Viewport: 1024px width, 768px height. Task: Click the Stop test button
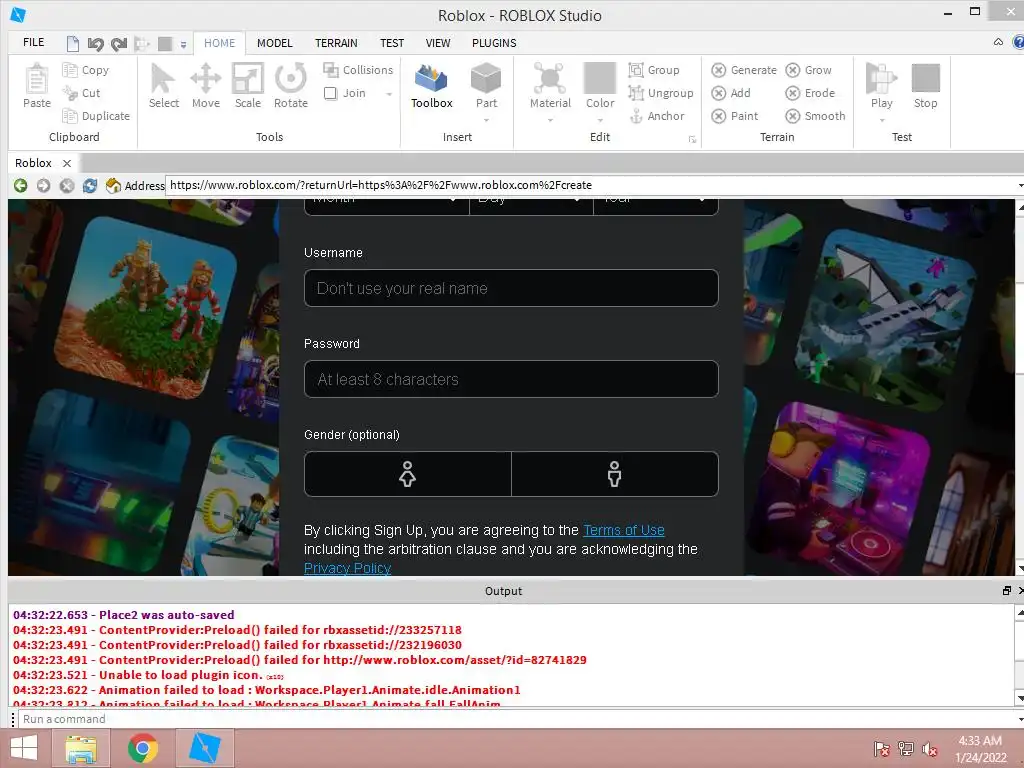coord(925,86)
